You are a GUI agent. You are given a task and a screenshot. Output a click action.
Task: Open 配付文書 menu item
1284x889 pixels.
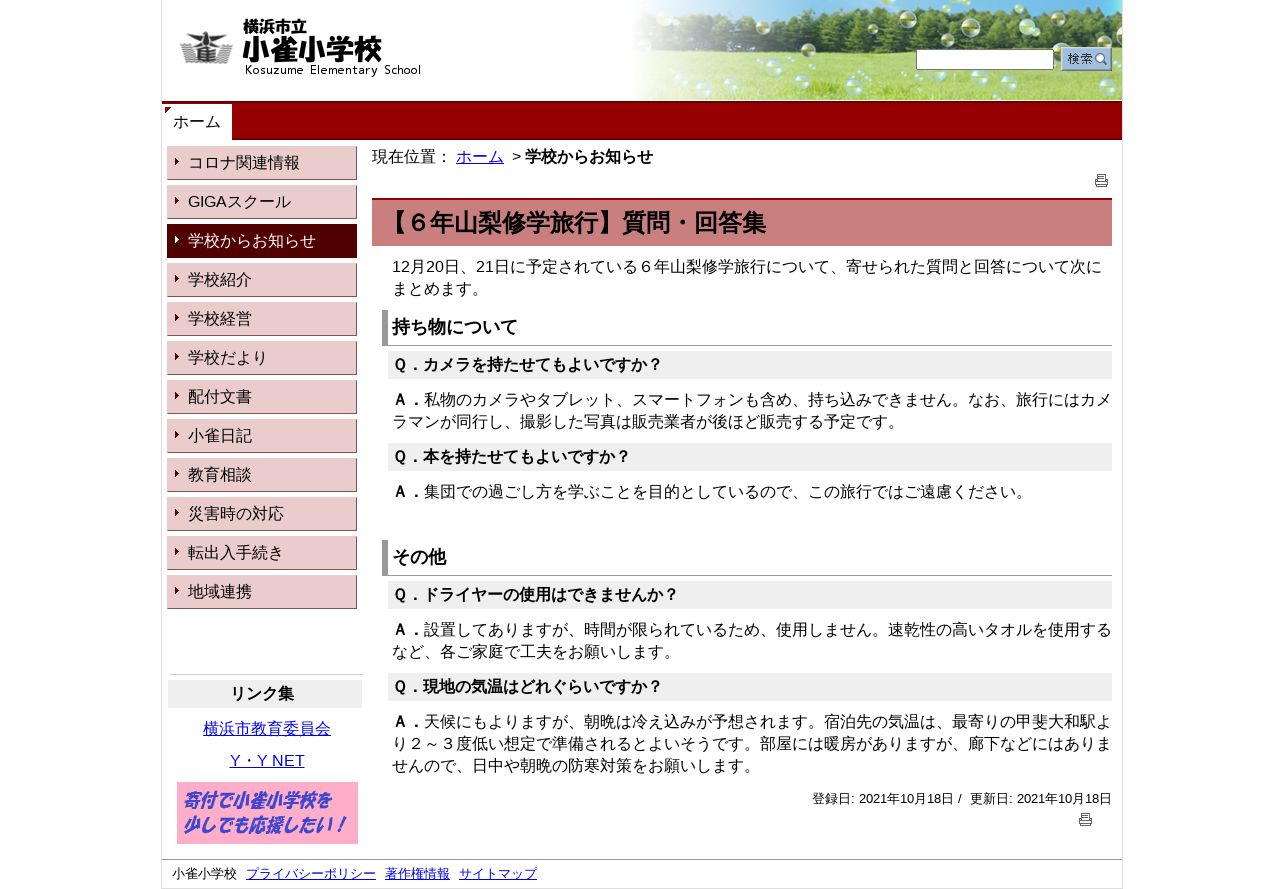point(262,397)
